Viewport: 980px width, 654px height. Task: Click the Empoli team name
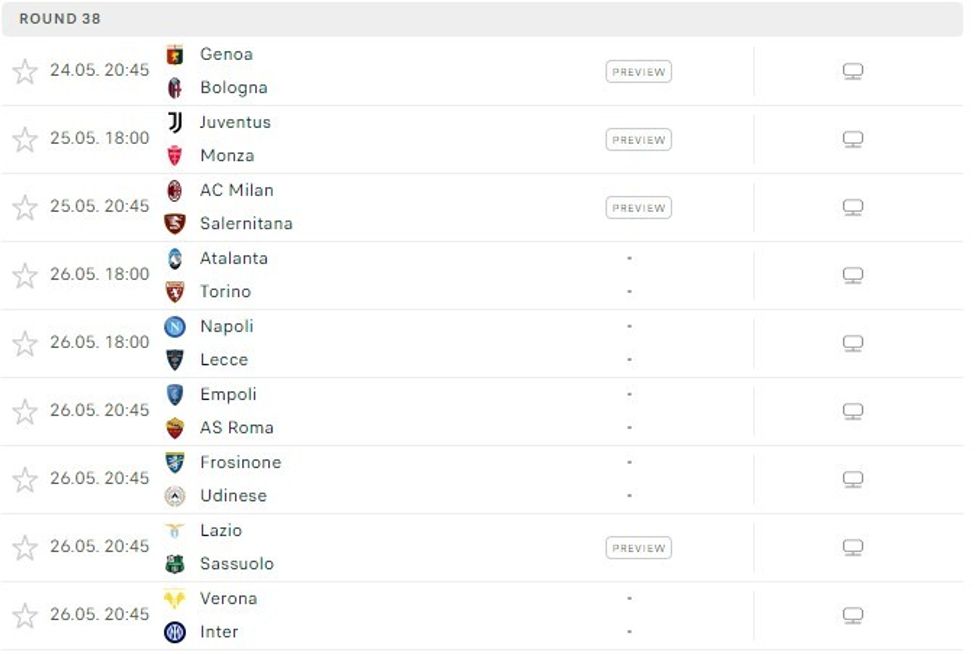click(228, 394)
